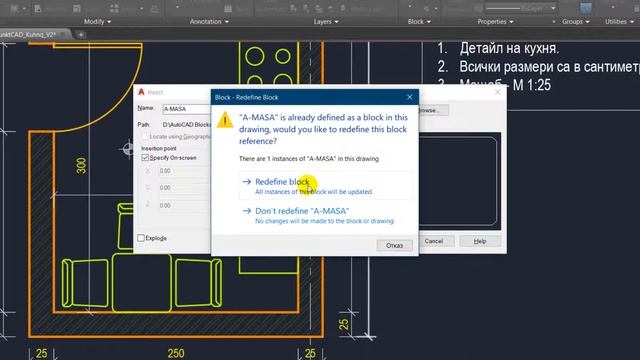This screenshot has height=360, width=640.
Task: Close the Redefine Block dialog
Action: 409,97
